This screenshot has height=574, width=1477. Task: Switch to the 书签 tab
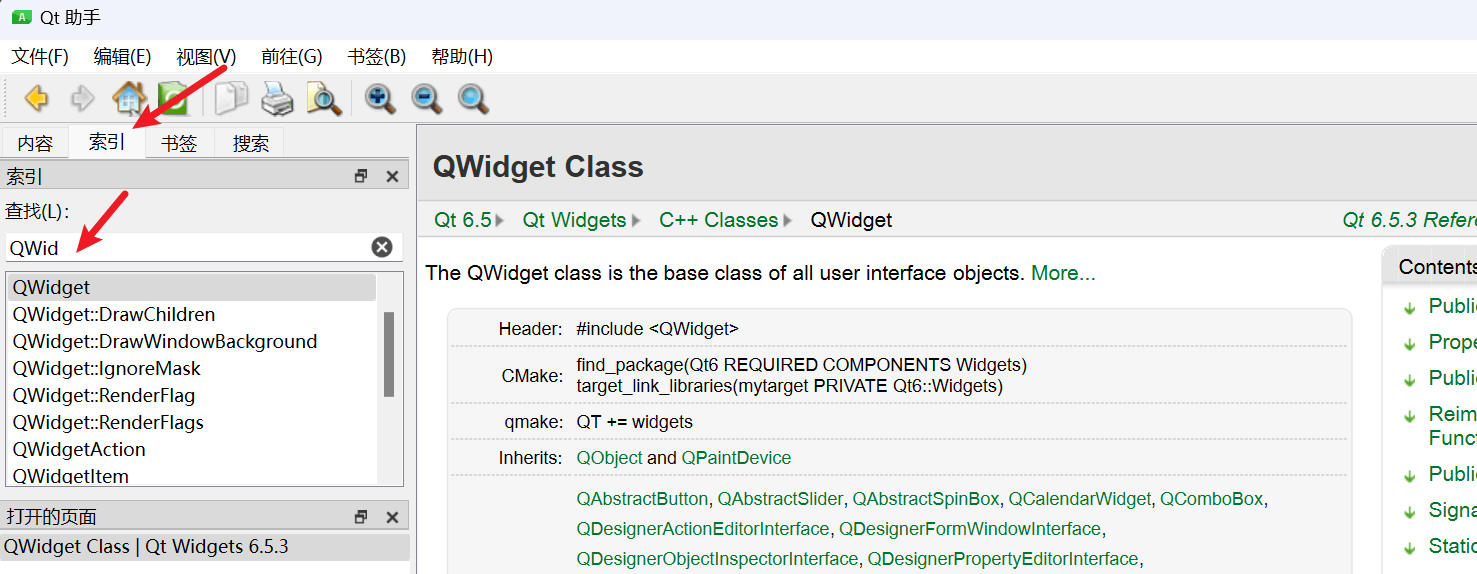pyautogui.click(x=179, y=143)
